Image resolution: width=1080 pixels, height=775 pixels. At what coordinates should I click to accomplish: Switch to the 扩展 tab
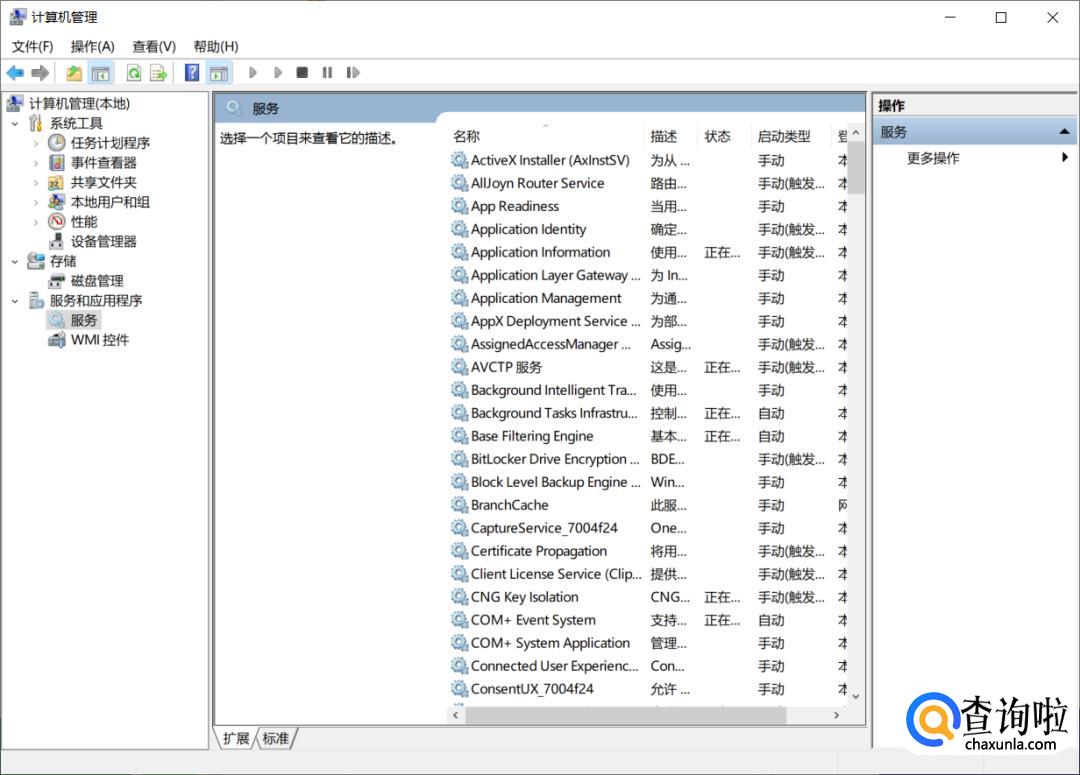click(x=236, y=738)
